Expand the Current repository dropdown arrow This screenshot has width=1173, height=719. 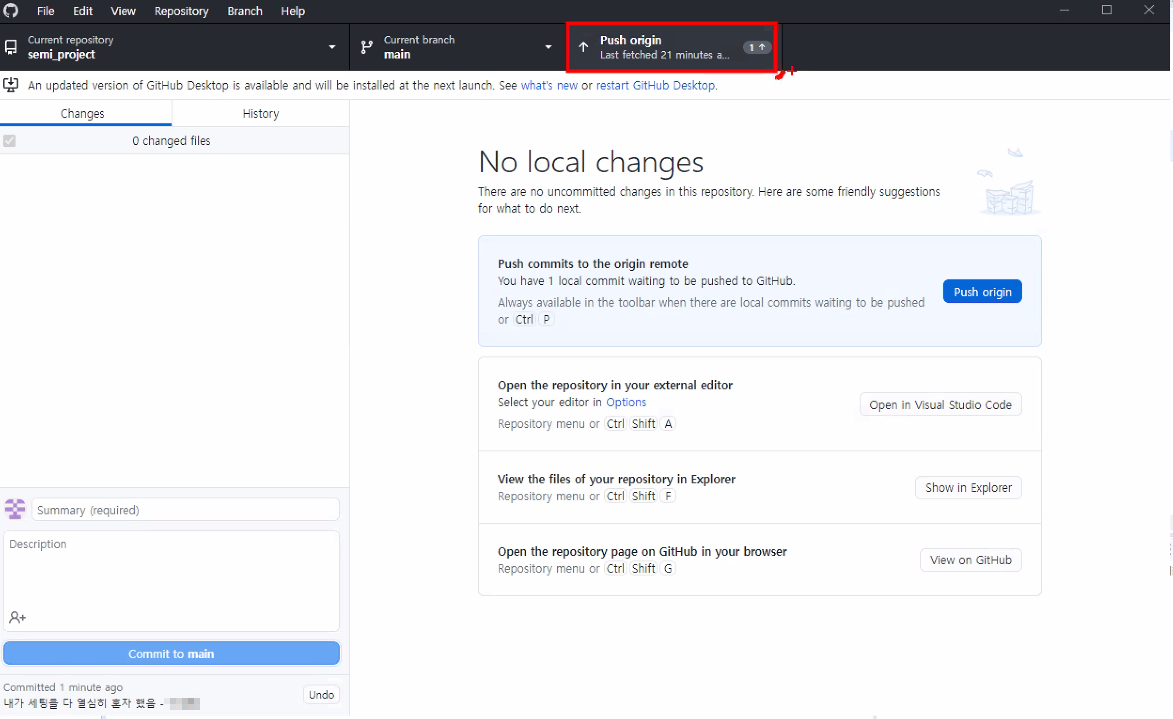332,47
